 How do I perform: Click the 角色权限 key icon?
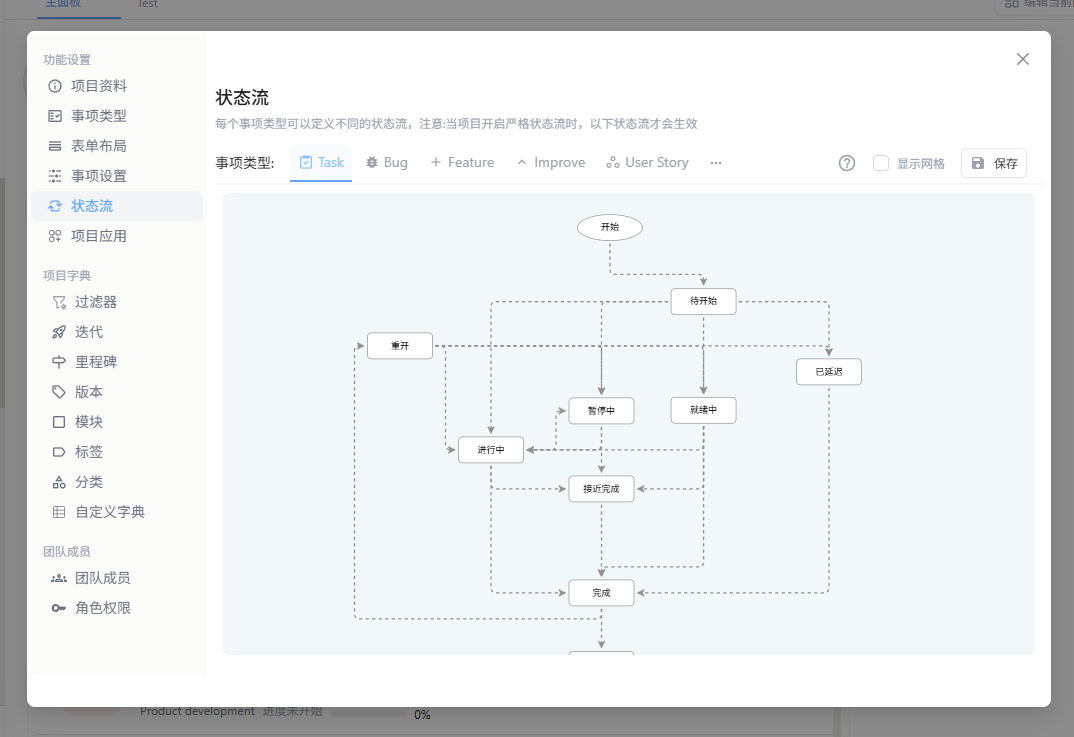(59, 608)
